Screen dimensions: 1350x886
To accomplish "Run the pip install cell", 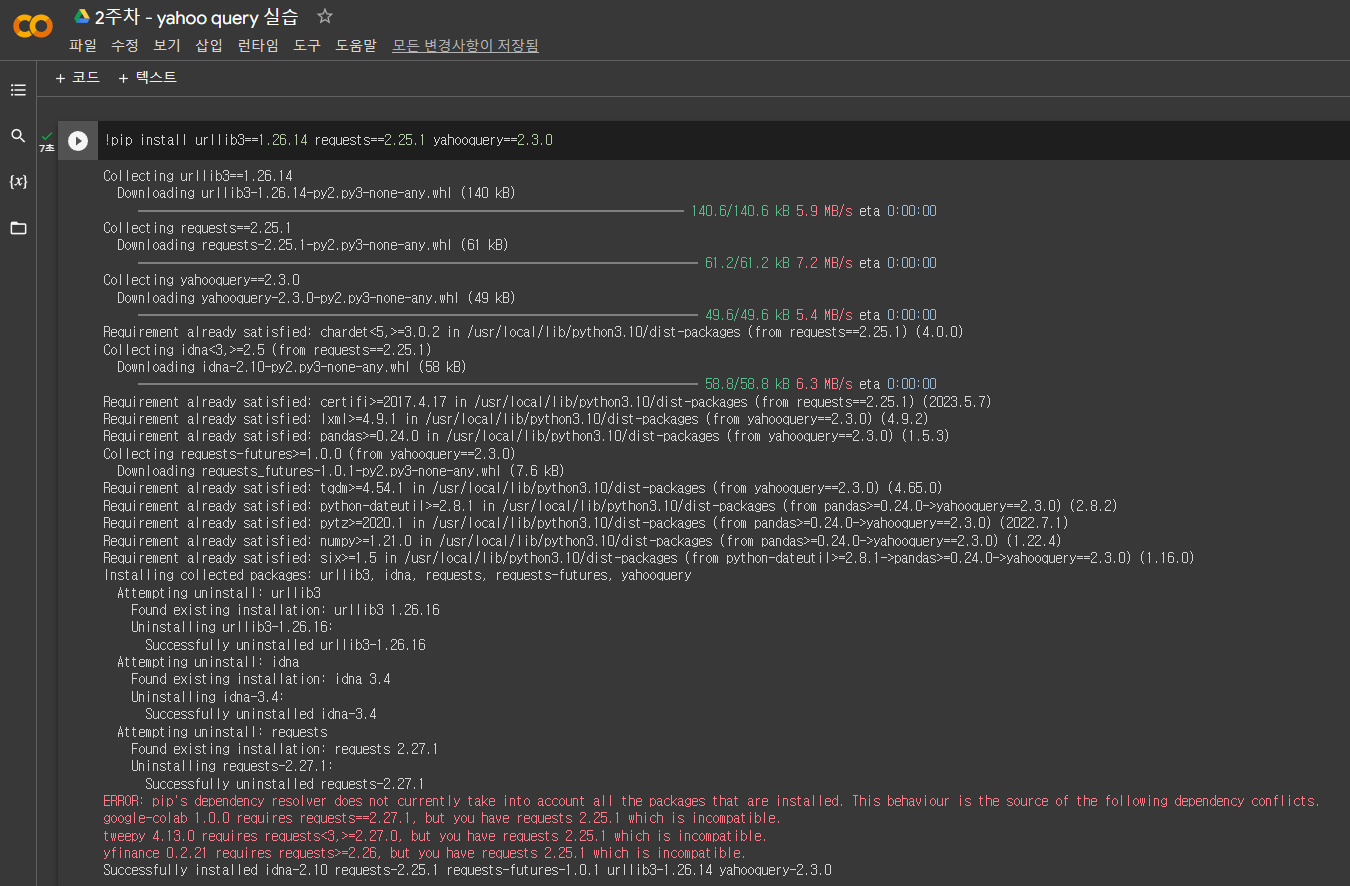I will point(78,141).
